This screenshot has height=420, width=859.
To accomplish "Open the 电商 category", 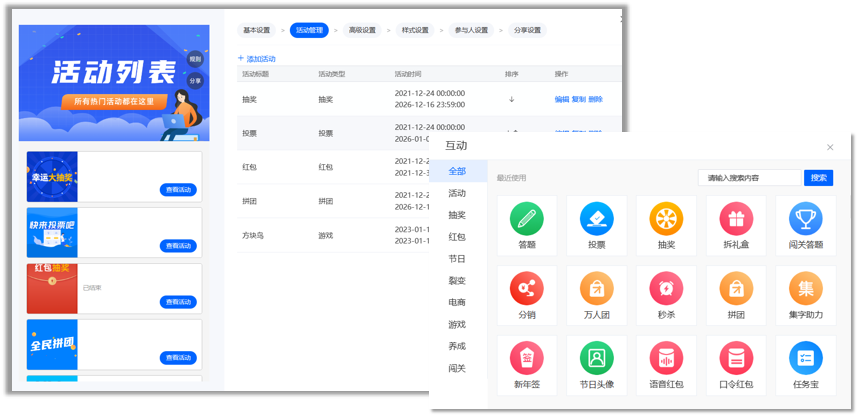I will click(x=457, y=302).
